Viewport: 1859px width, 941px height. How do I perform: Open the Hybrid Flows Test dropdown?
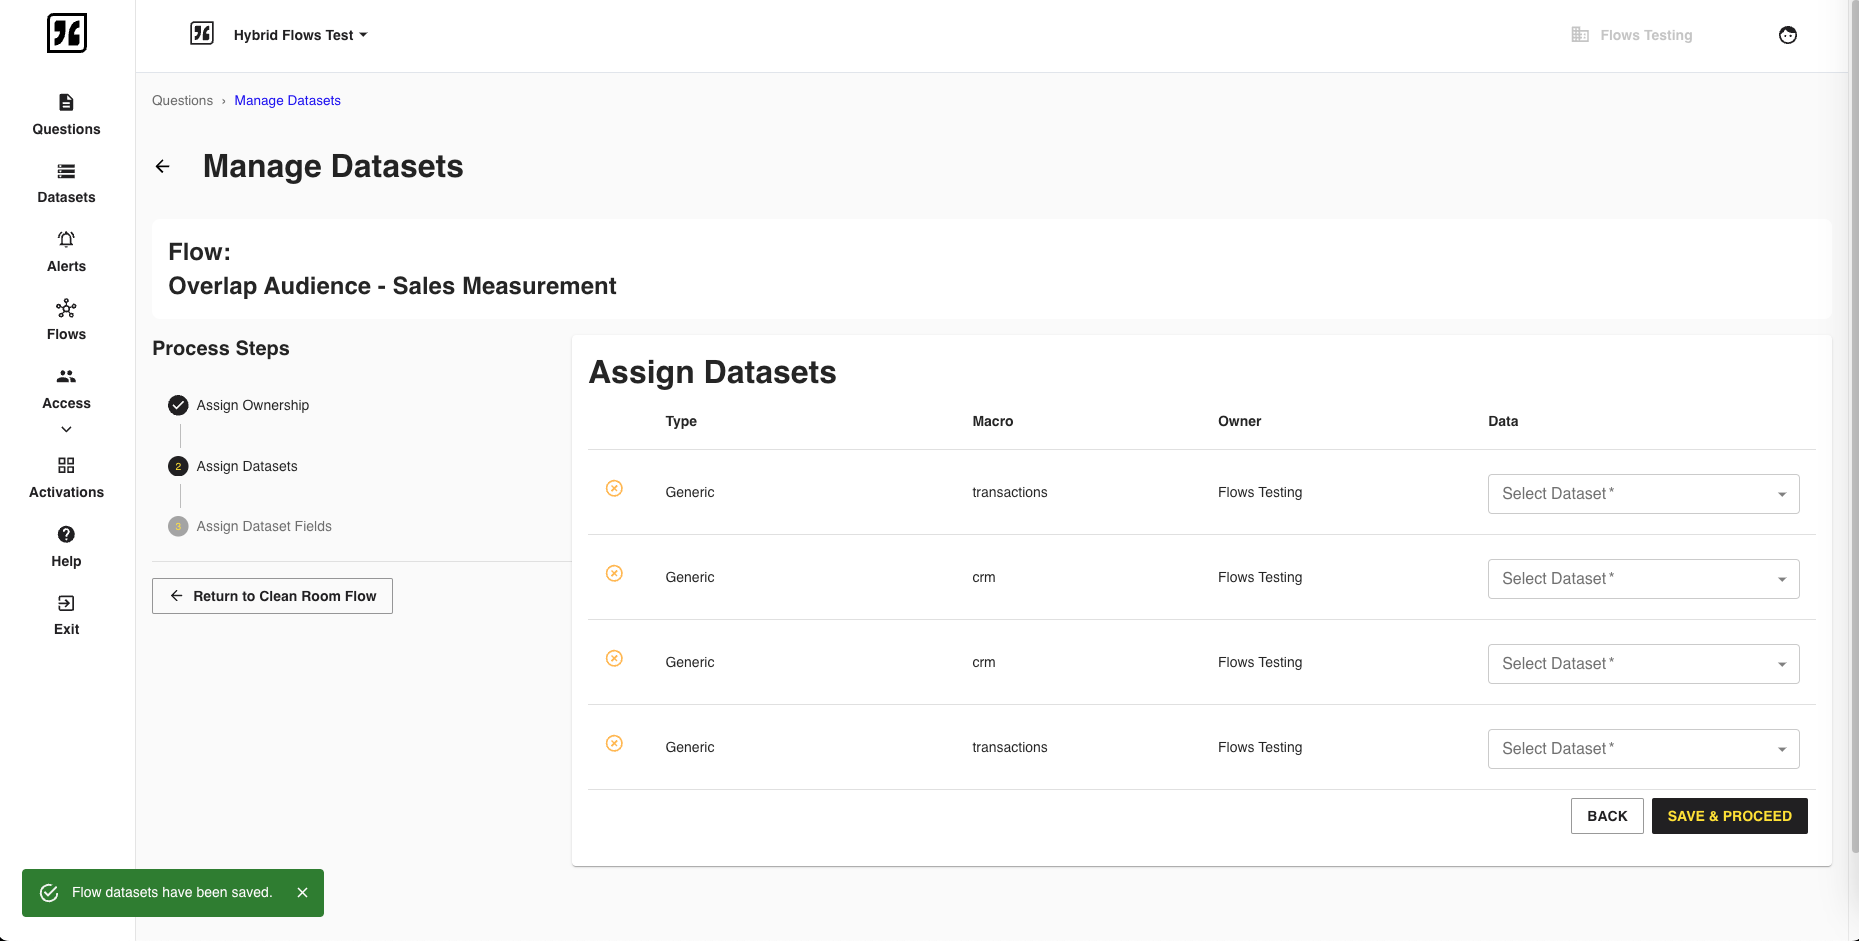click(300, 35)
